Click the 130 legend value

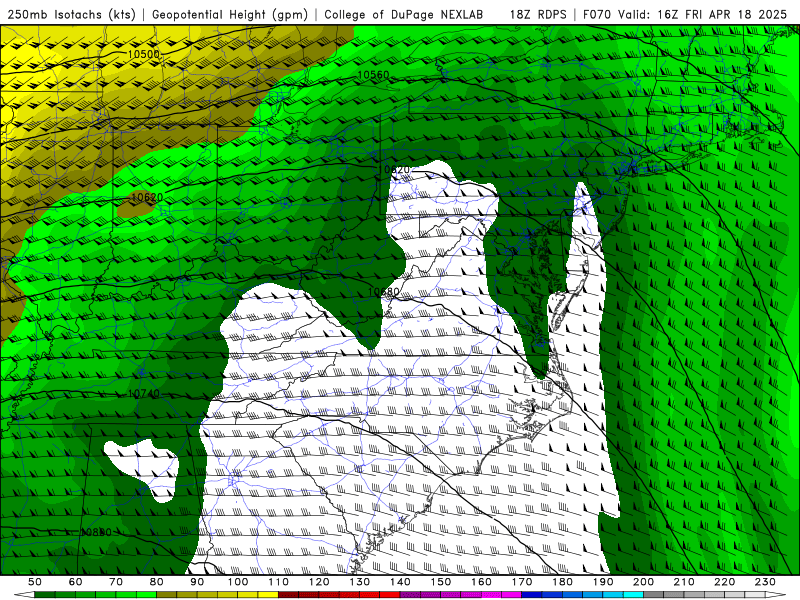(x=360, y=582)
